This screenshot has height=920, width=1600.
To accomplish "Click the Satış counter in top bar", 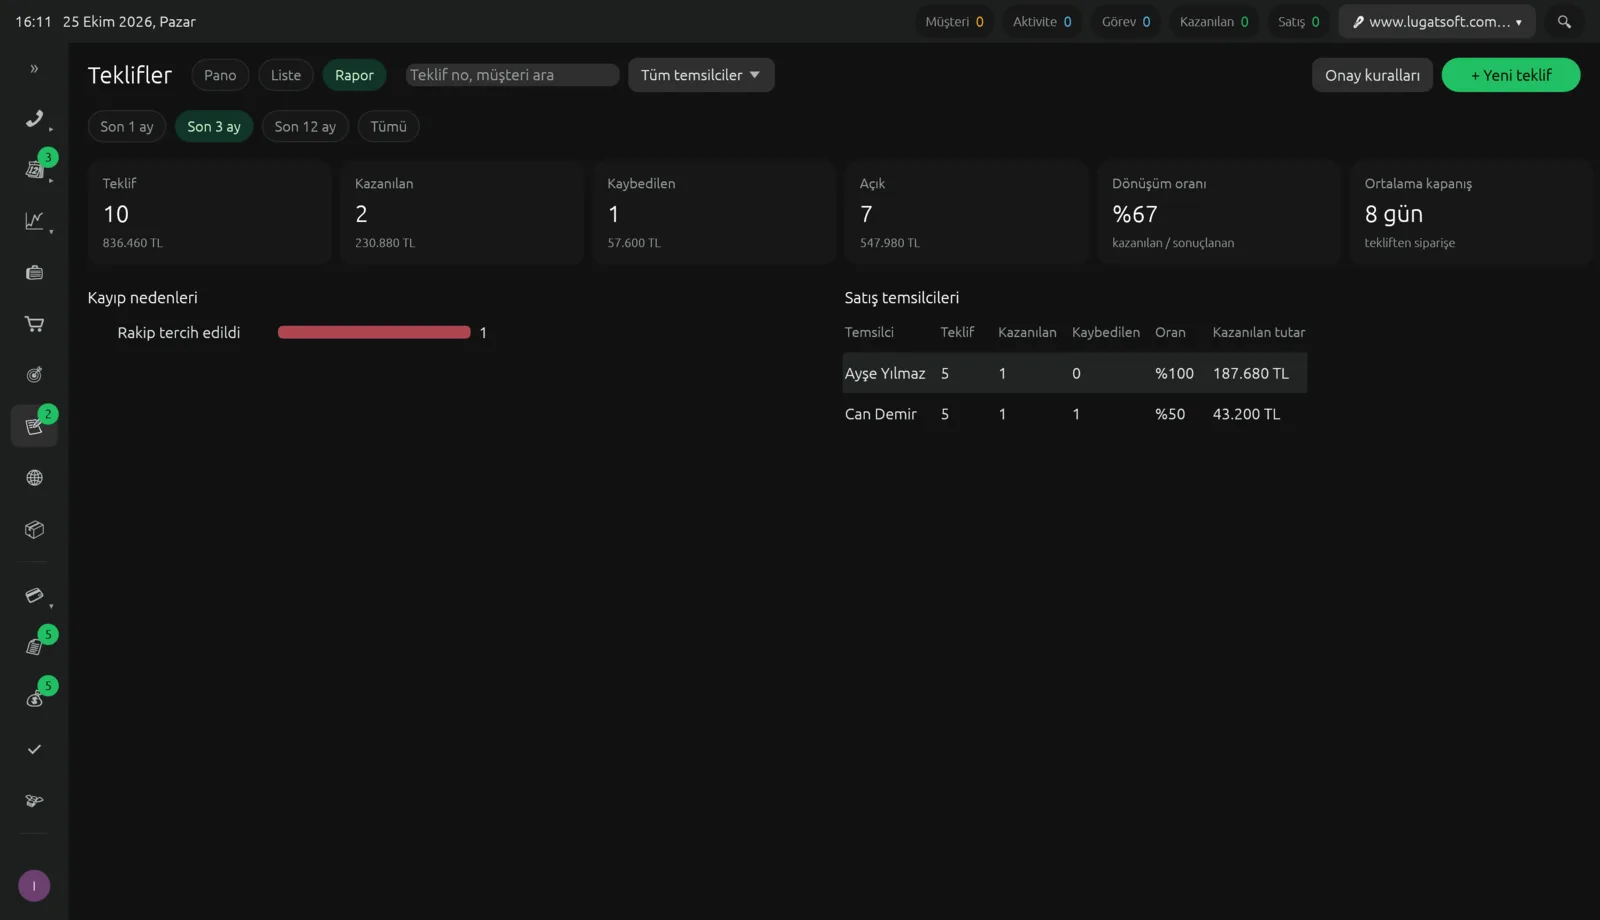I will [x=1298, y=22].
